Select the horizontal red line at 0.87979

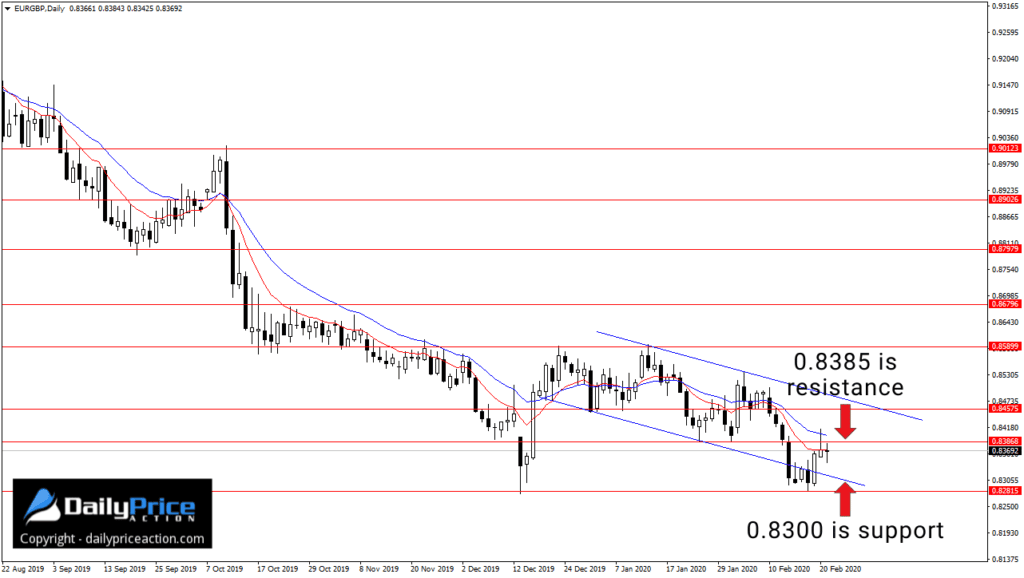(x=494, y=249)
